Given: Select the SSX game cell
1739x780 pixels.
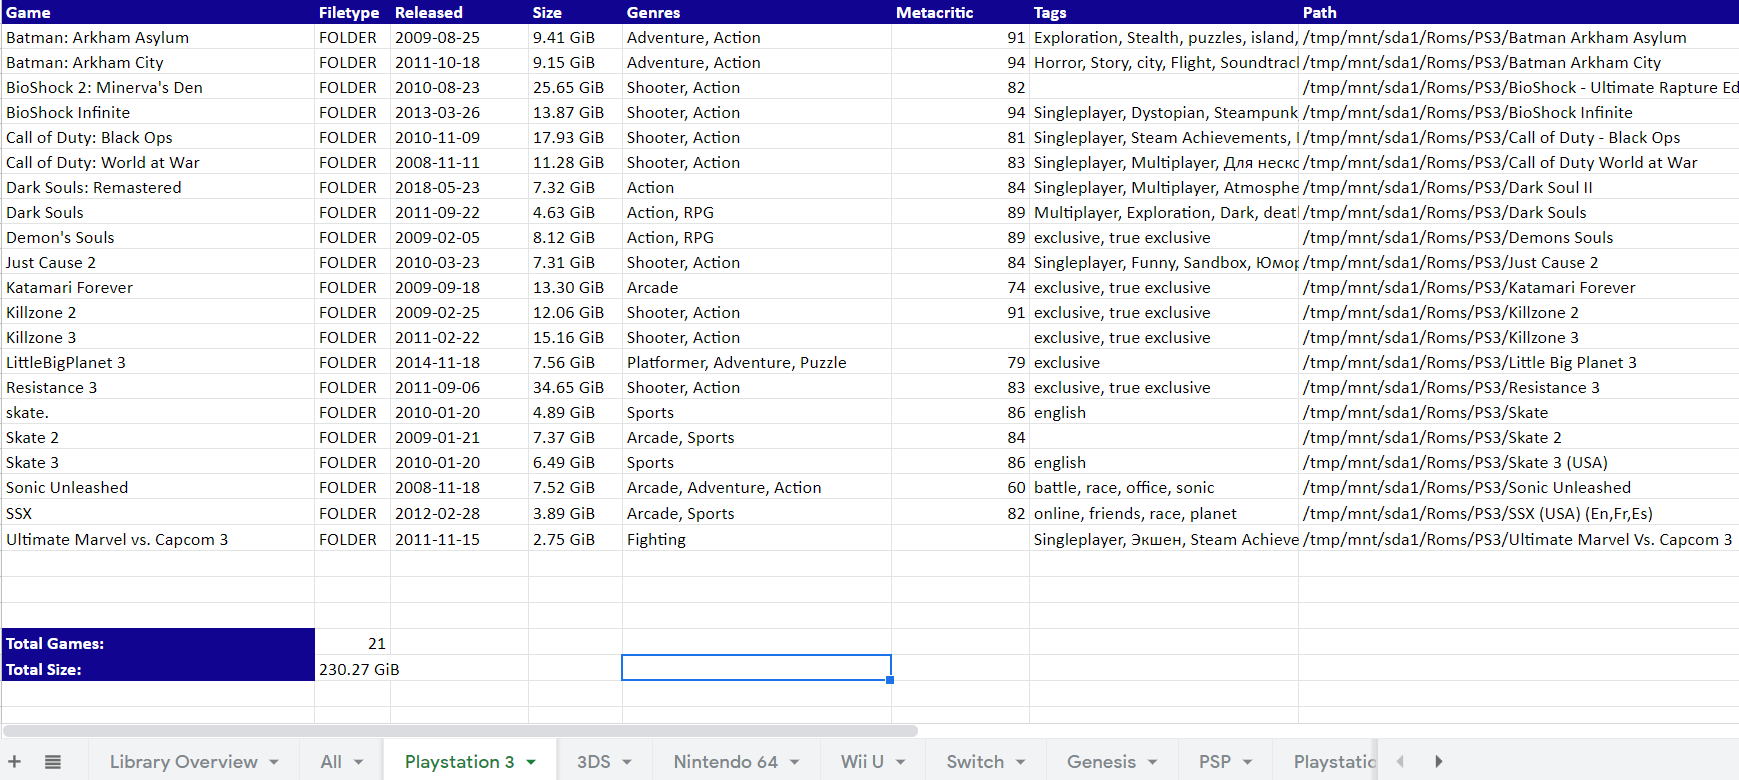Looking at the screenshot, I should coord(158,513).
